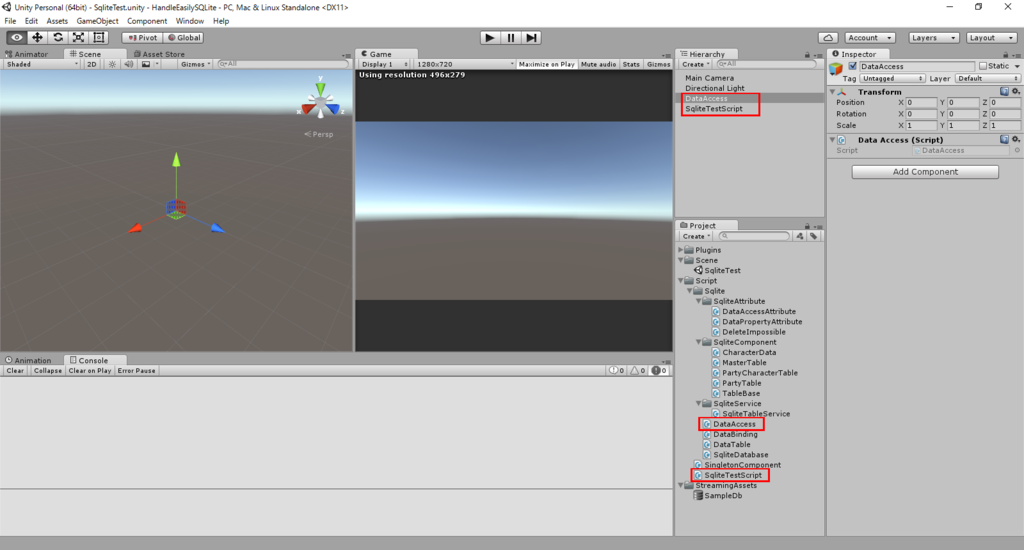Lock the Project panel

[807, 226]
